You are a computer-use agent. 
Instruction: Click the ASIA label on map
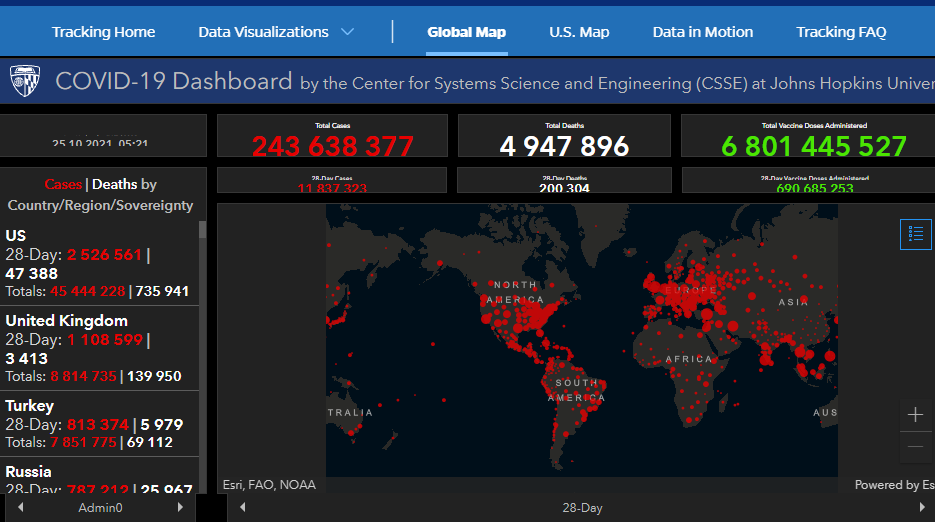(x=793, y=302)
